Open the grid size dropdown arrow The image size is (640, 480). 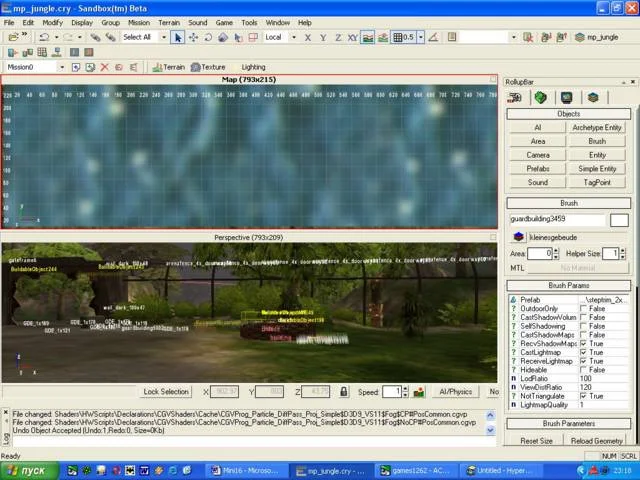tap(421, 38)
